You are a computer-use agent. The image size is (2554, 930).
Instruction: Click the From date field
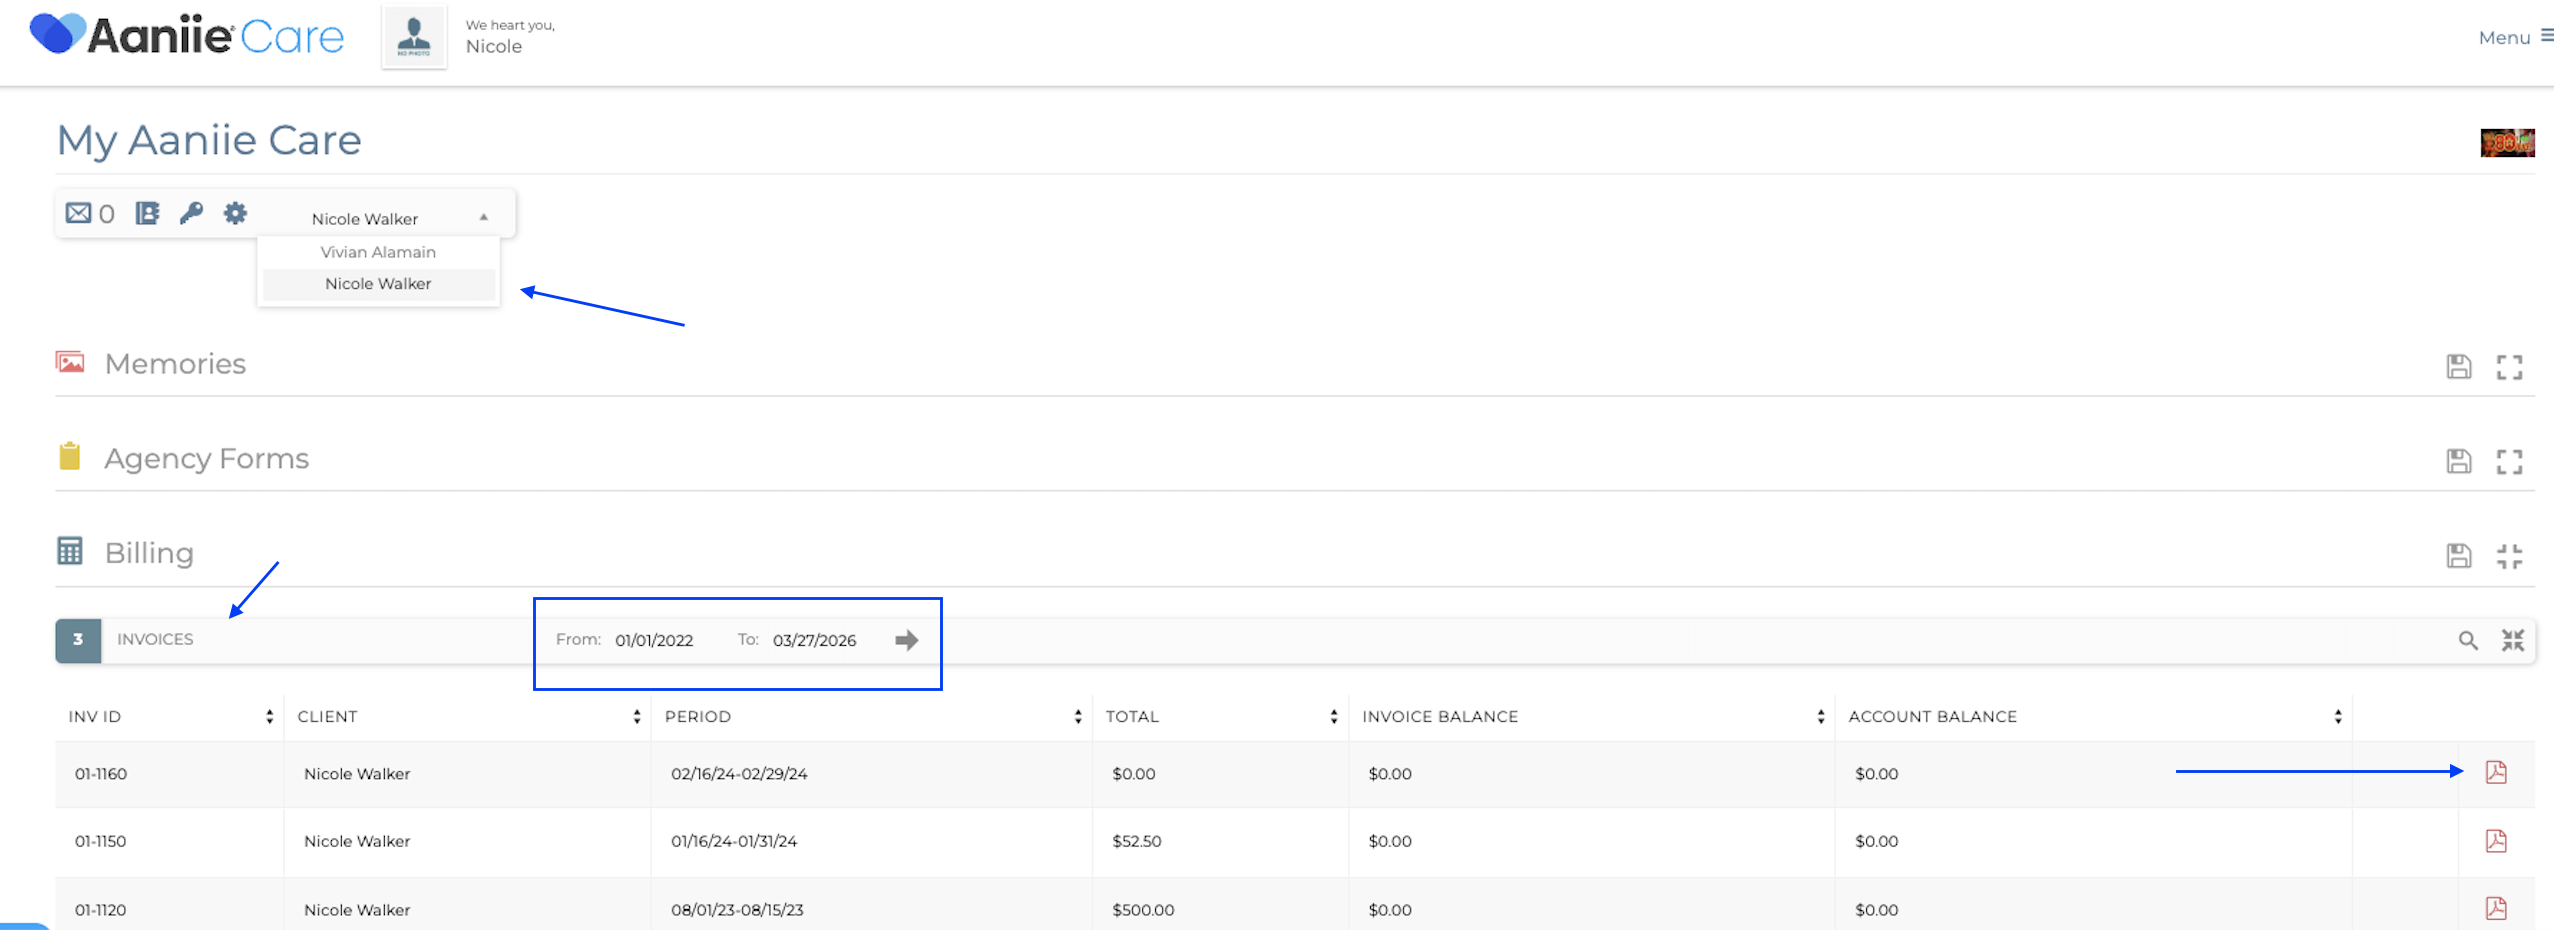pos(654,640)
